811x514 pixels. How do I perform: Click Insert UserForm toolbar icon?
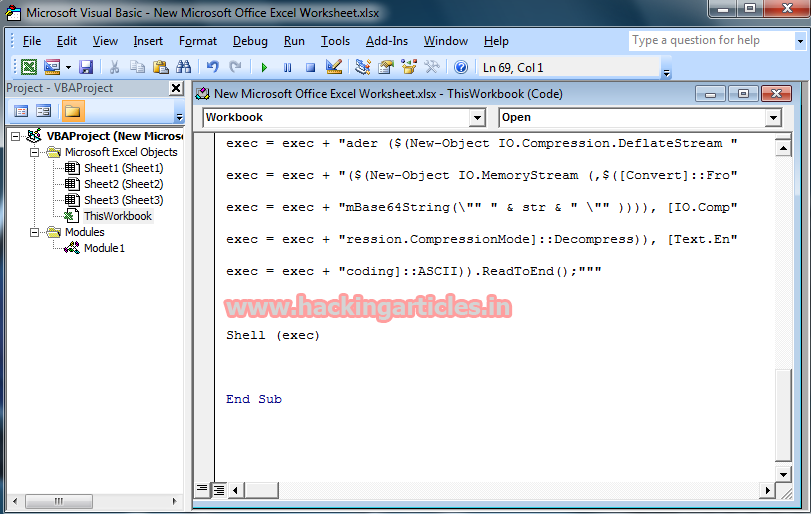[x=52, y=67]
